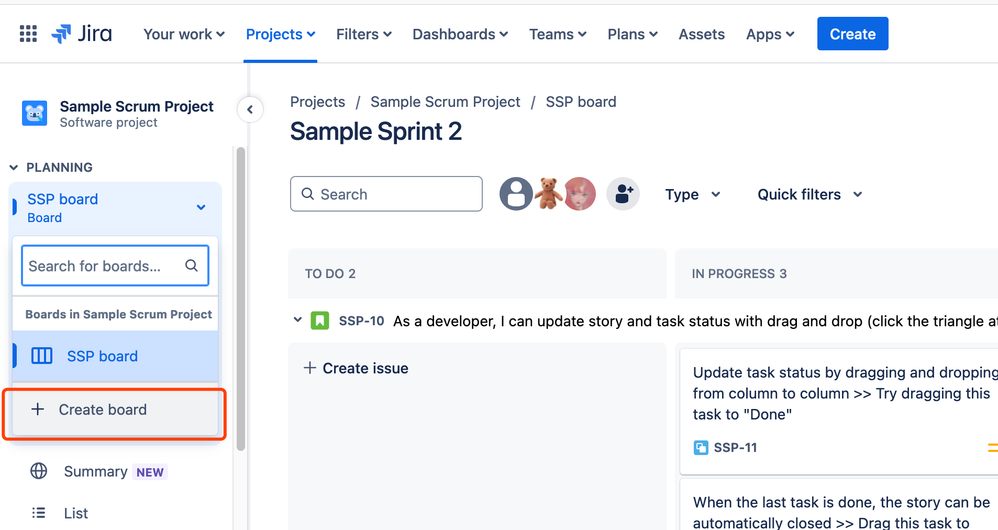The width and height of the screenshot is (998, 530).
Task: Click the grey default user avatar
Action: (516, 194)
